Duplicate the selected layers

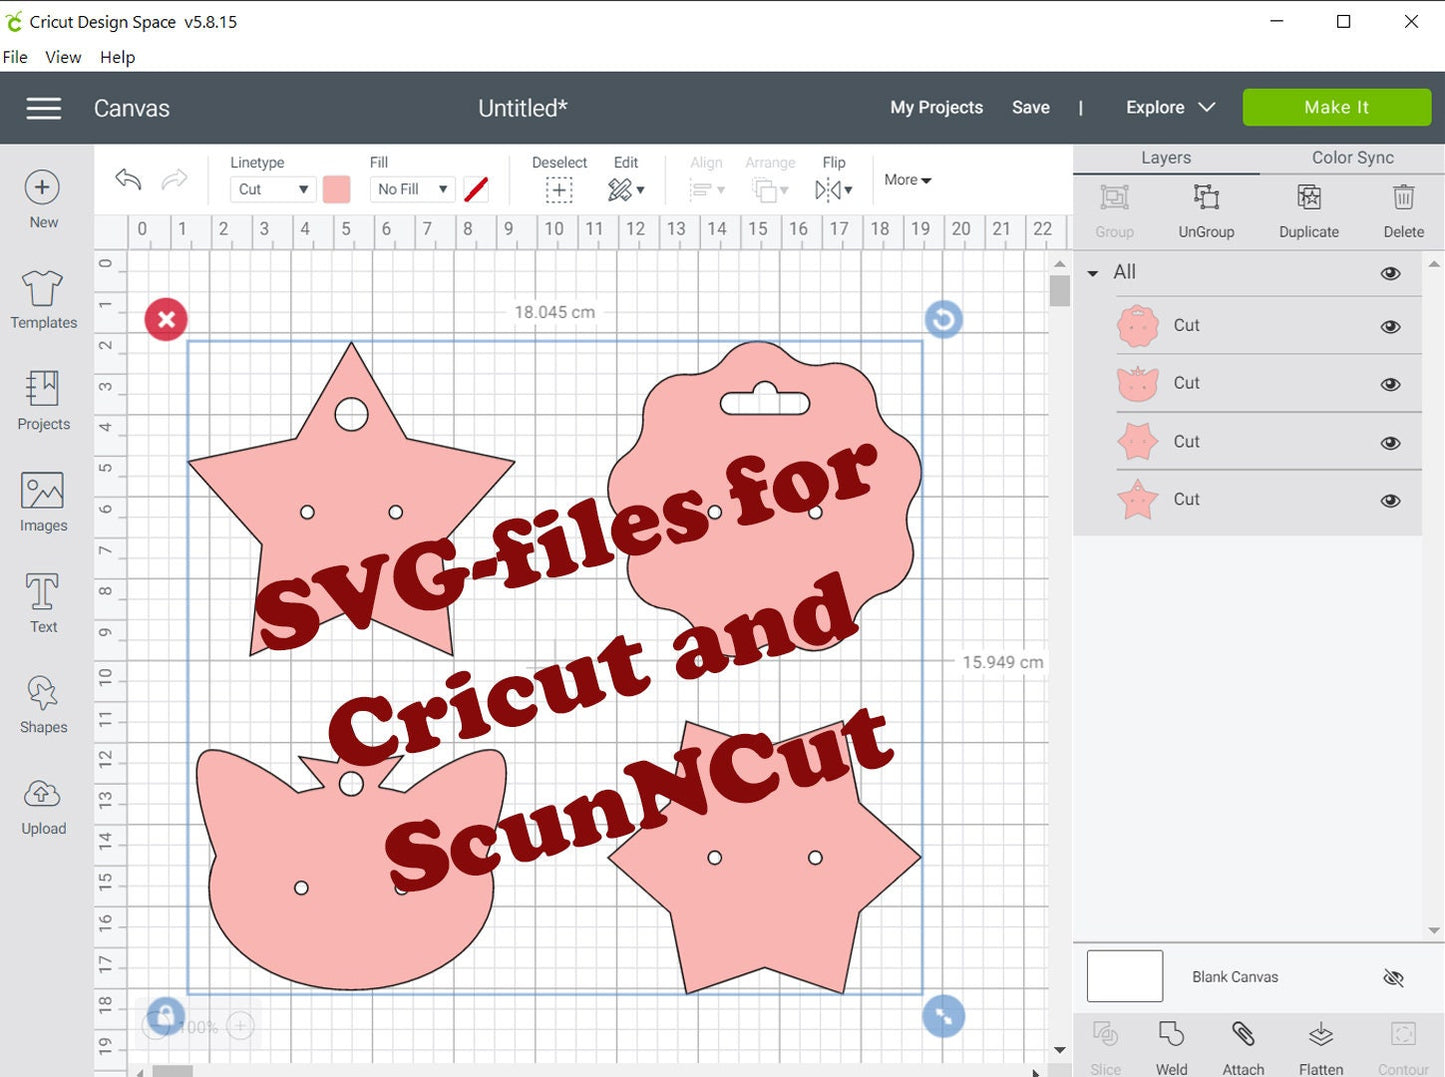(x=1309, y=211)
